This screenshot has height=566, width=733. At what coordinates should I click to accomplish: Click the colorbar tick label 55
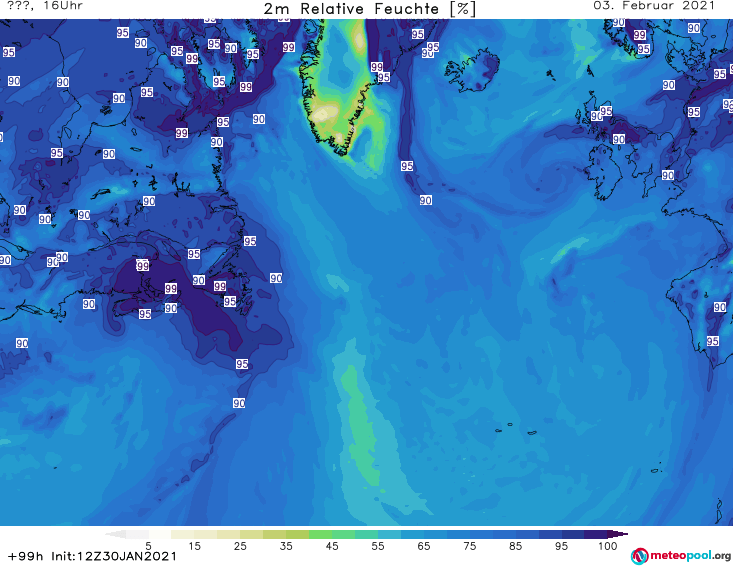(x=378, y=546)
